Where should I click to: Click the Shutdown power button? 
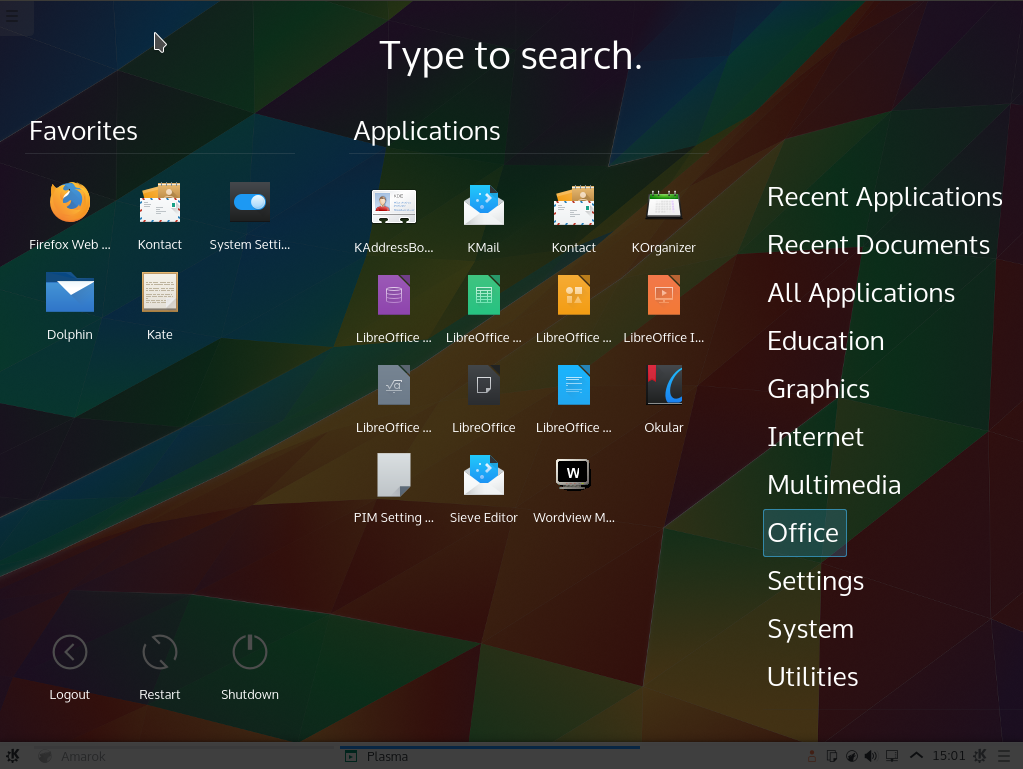250,667
